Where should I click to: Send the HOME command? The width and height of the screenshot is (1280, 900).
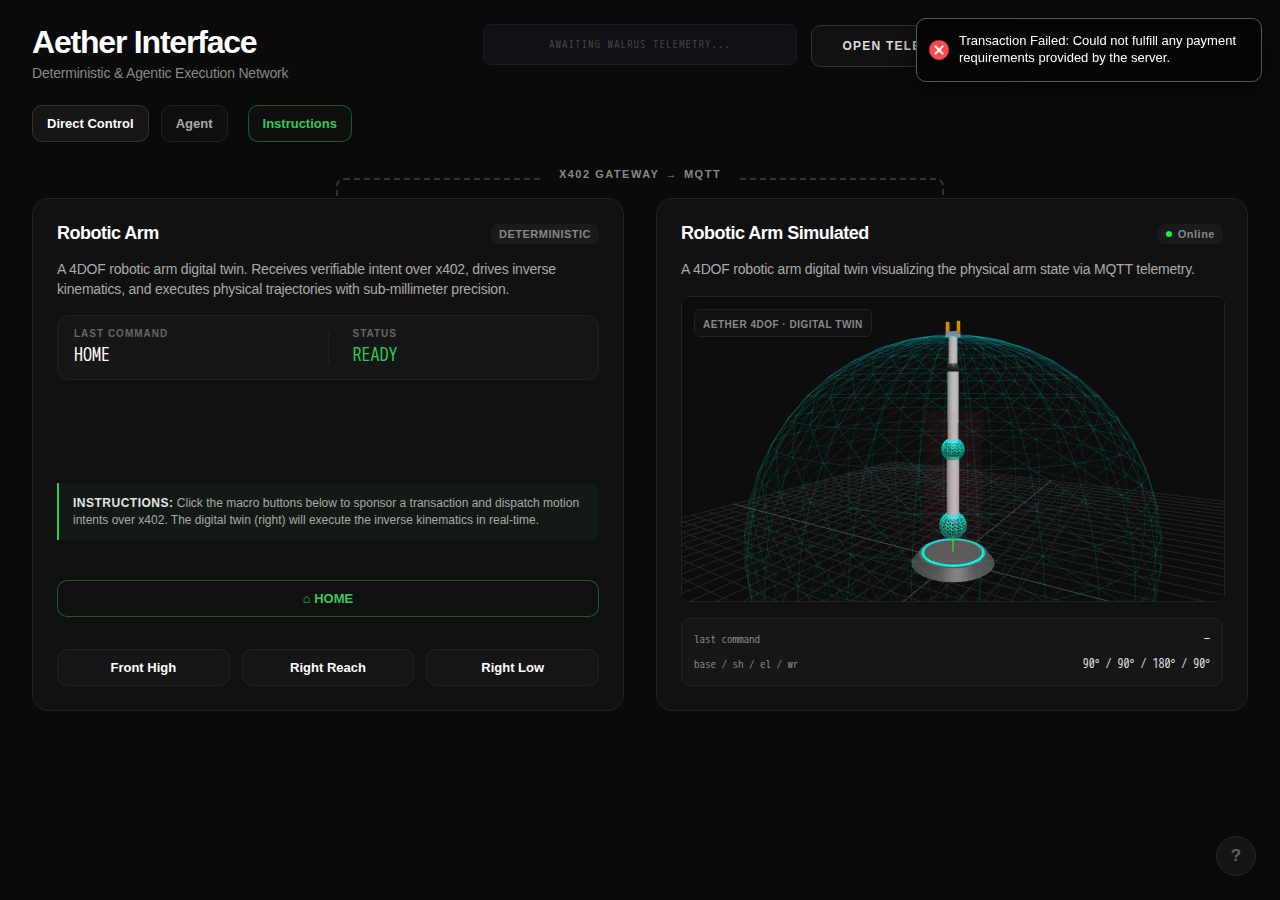(x=328, y=599)
